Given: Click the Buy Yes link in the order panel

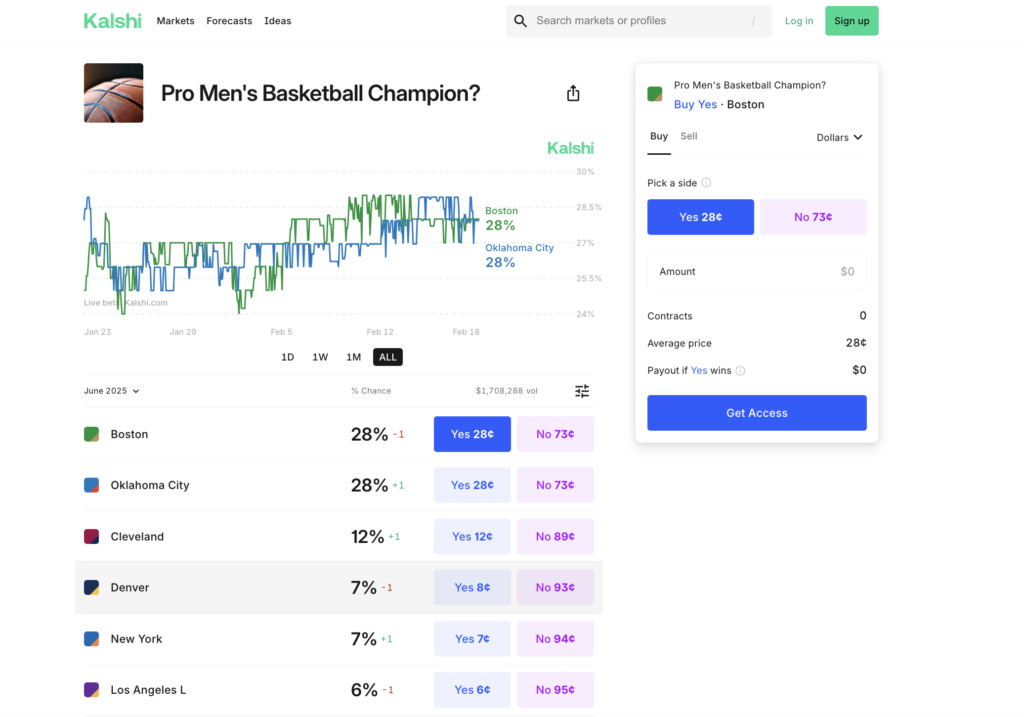Looking at the screenshot, I should click(695, 104).
